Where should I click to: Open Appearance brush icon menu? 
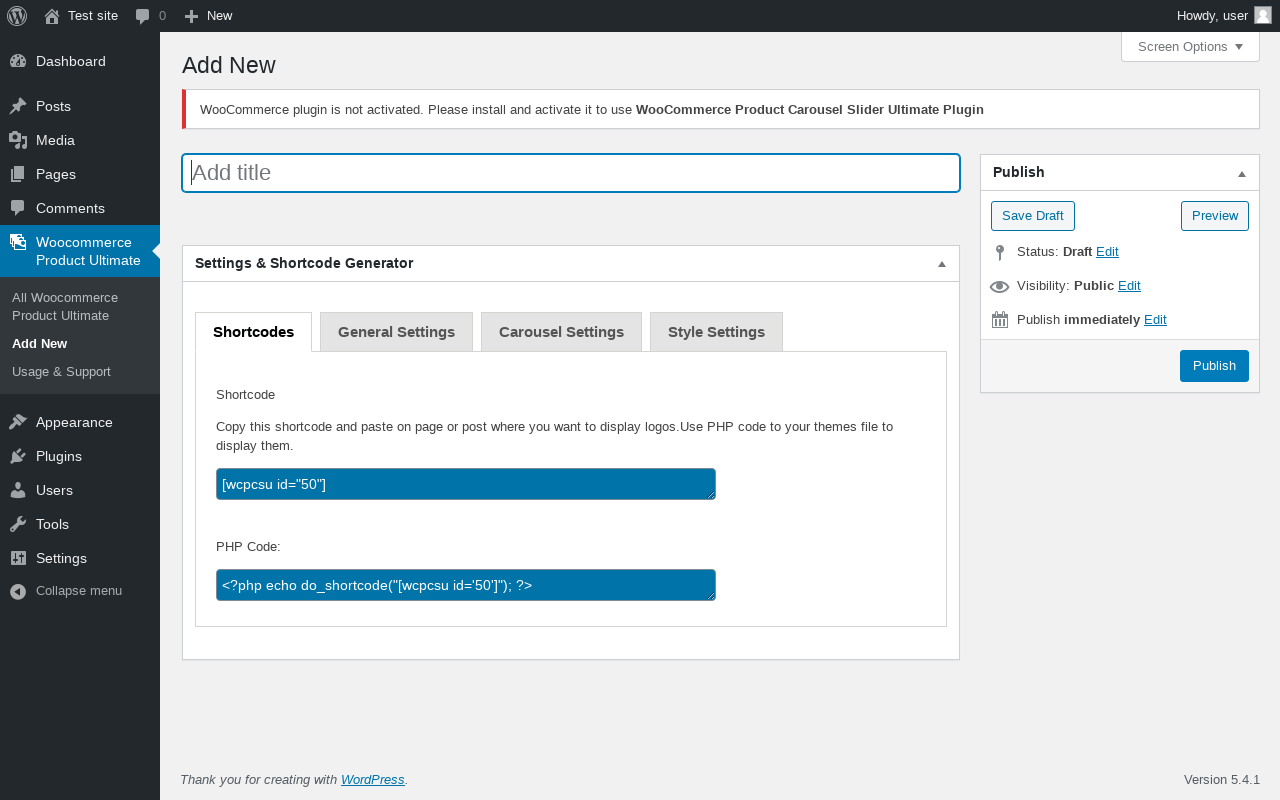[x=18, y=422]
